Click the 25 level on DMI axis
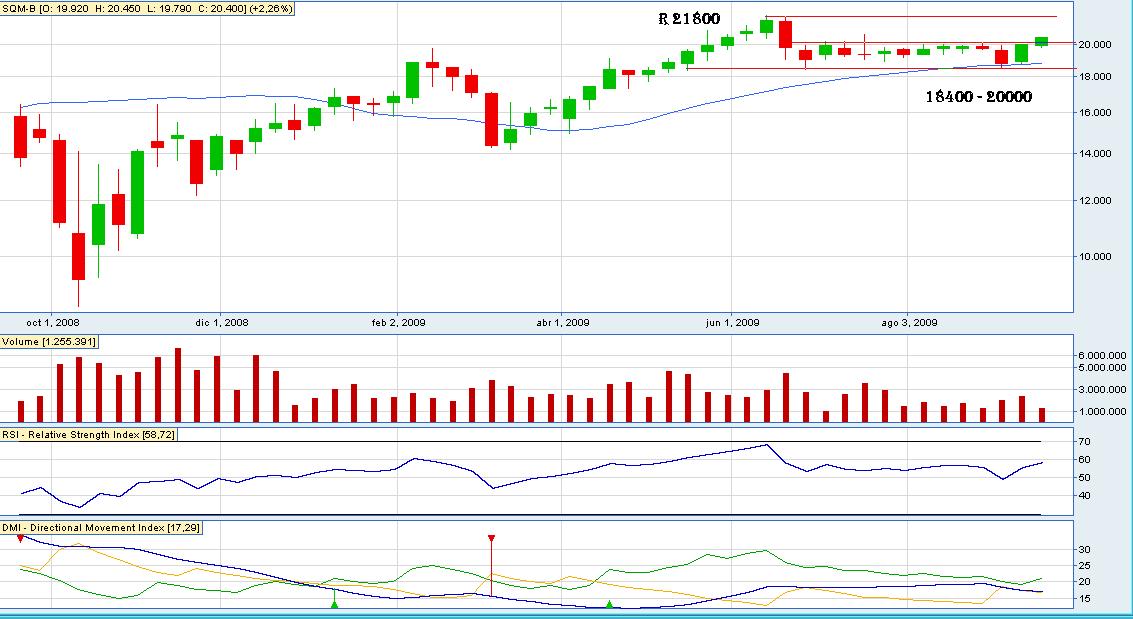This screenshot has height=619, width=1133. coord(1085,566)
